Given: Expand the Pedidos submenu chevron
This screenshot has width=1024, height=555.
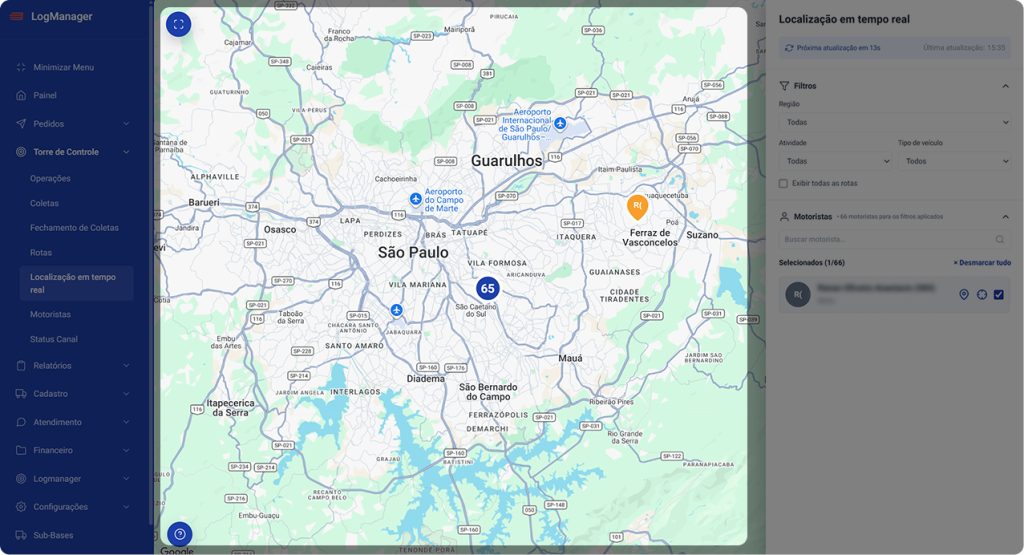Looking at the screenshot, I should tap(126, 124).
